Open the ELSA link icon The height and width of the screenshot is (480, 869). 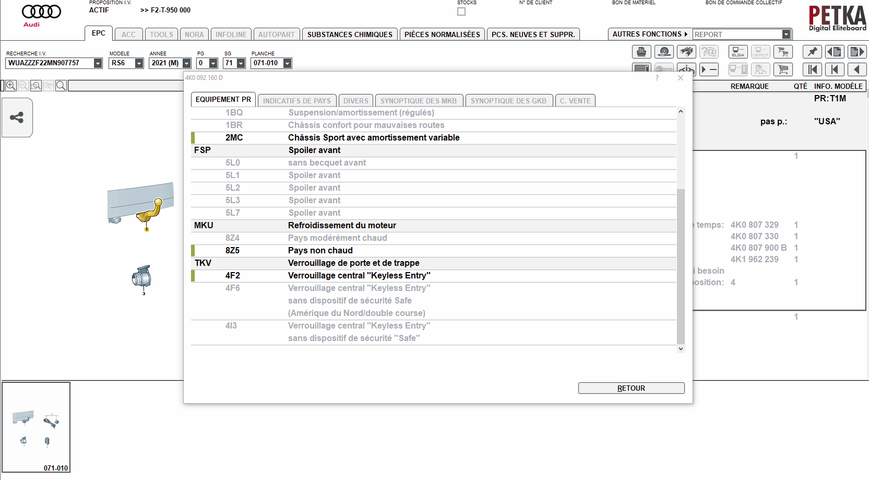(x=738, y=52)
